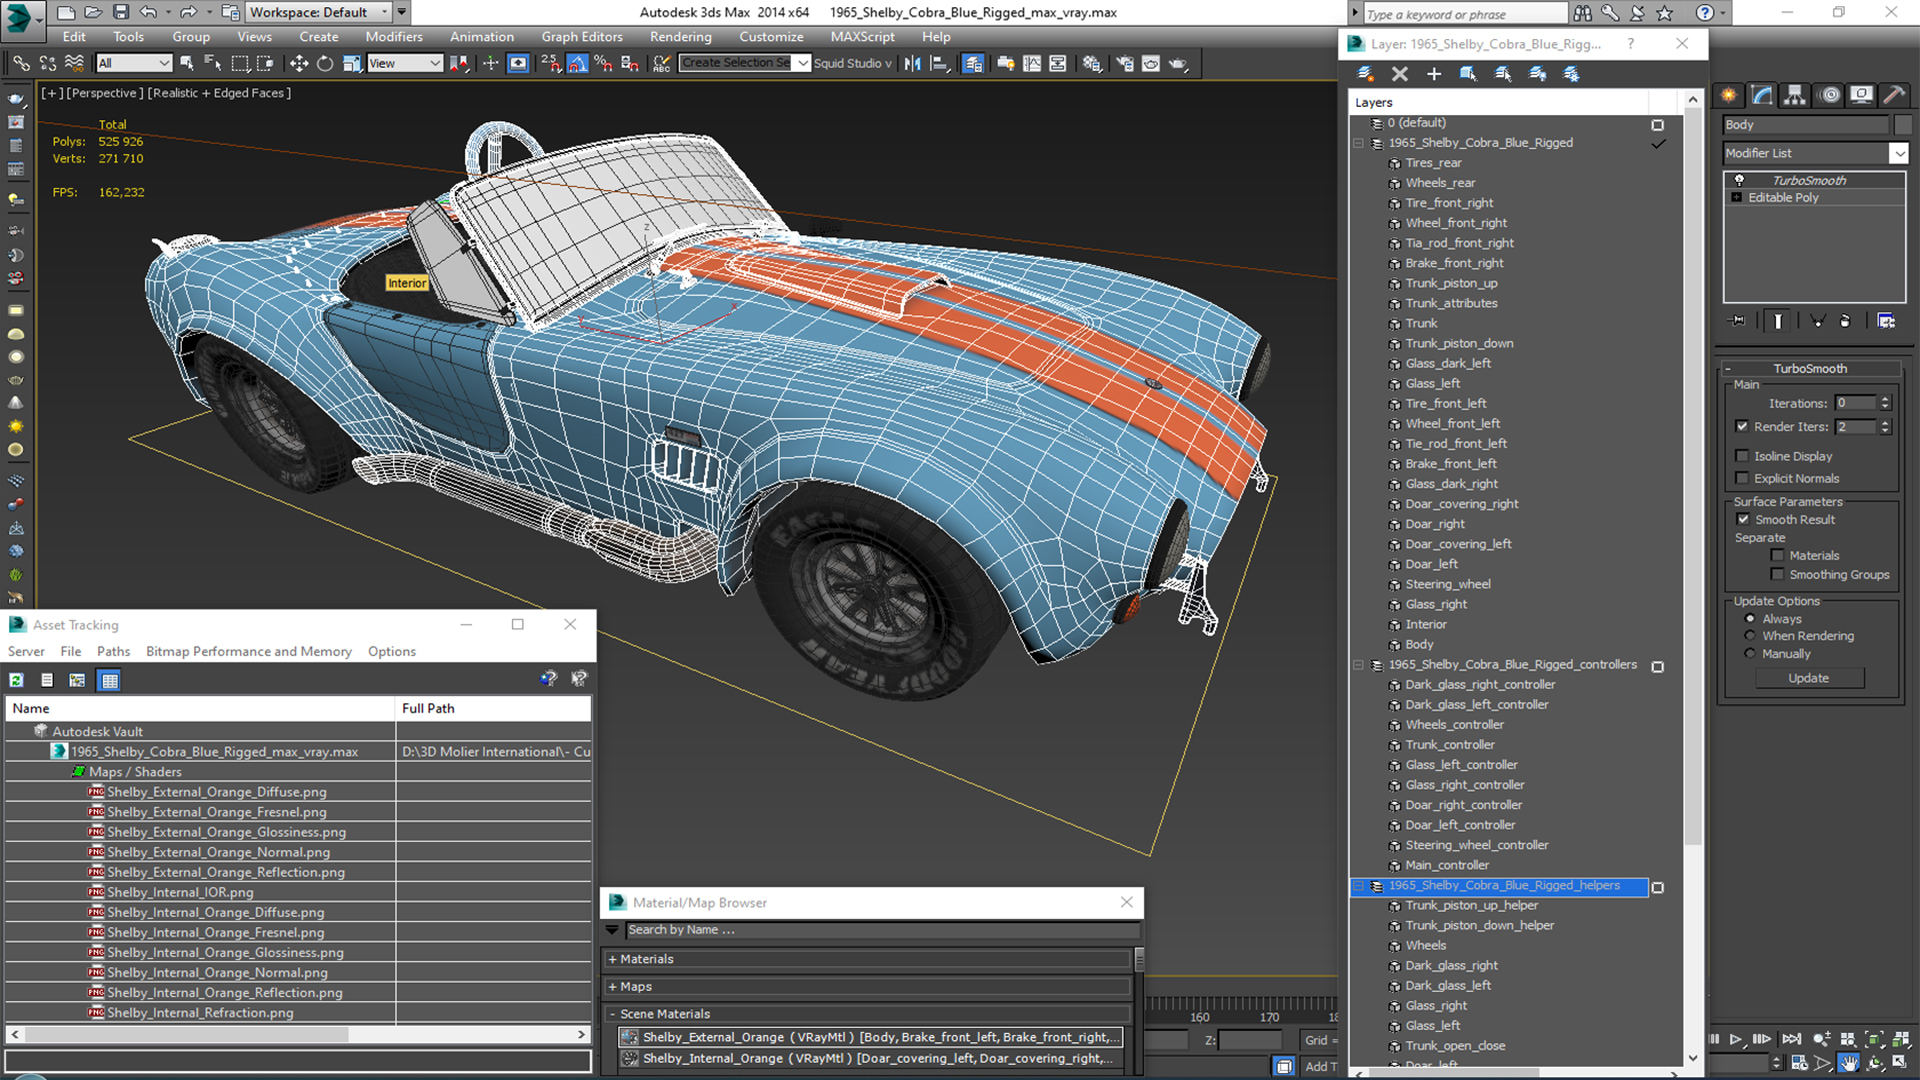Click Rectangular Selection Region icon
This screenshot has height=1080, width=1920.
click(x=240, y=63)
